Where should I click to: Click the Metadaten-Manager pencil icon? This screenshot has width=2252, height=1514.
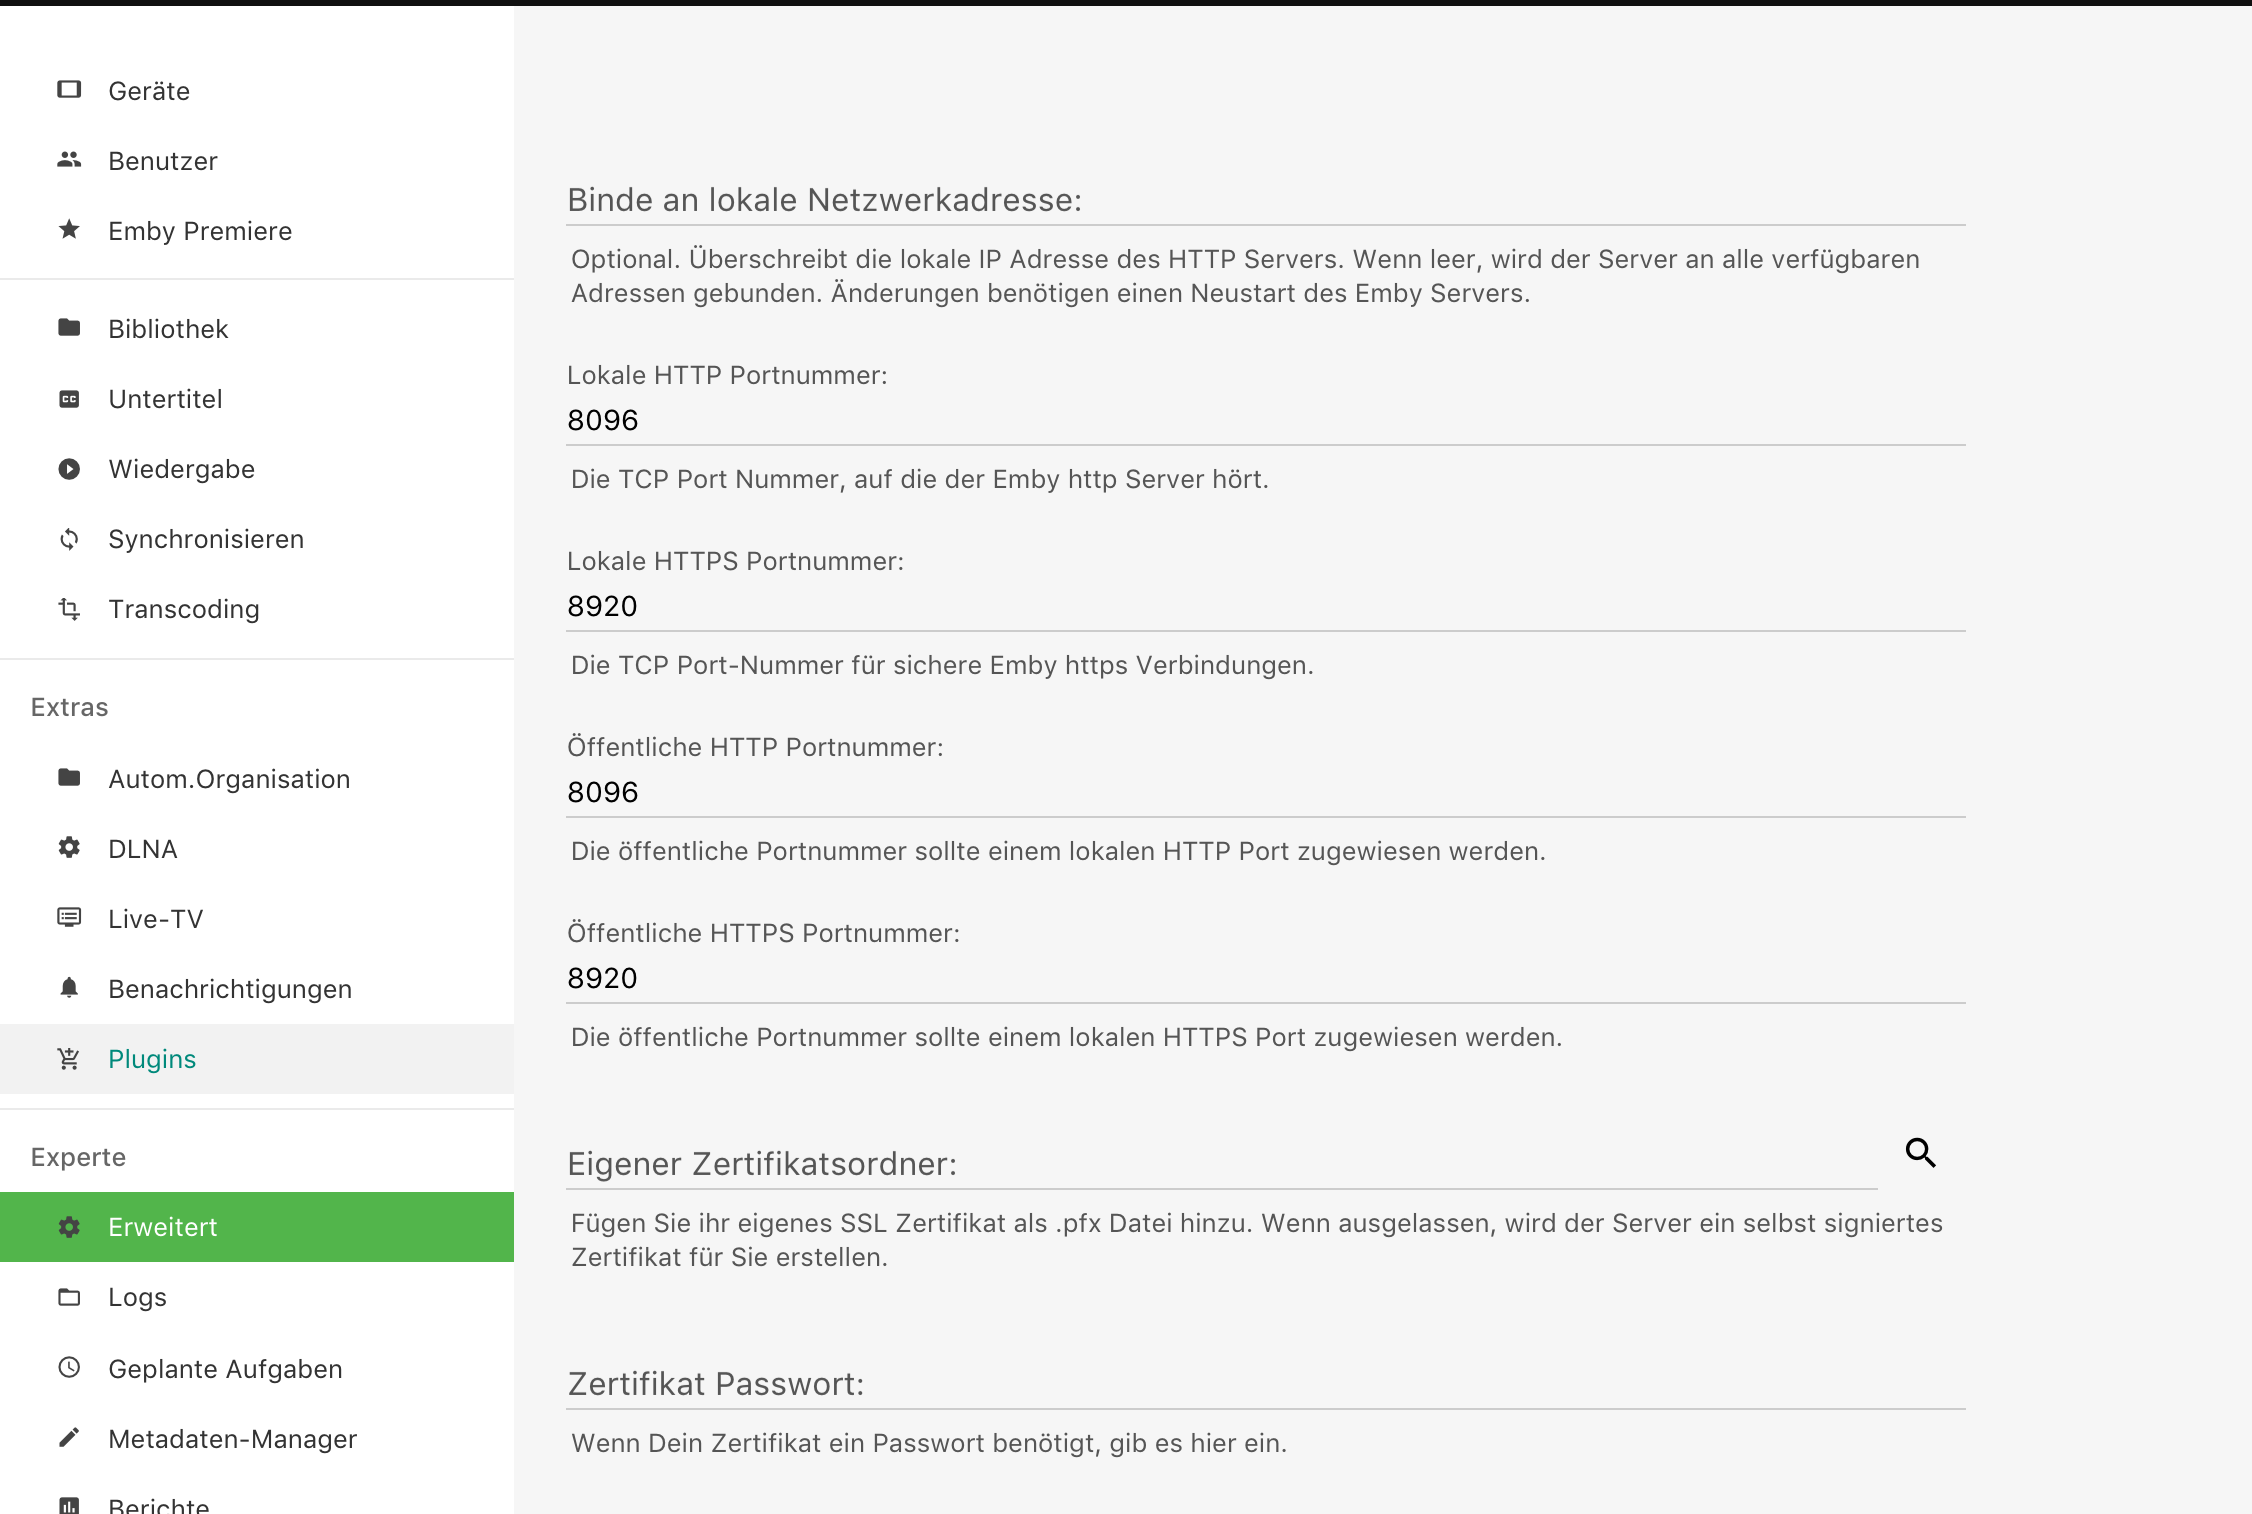coord(69,1438)
